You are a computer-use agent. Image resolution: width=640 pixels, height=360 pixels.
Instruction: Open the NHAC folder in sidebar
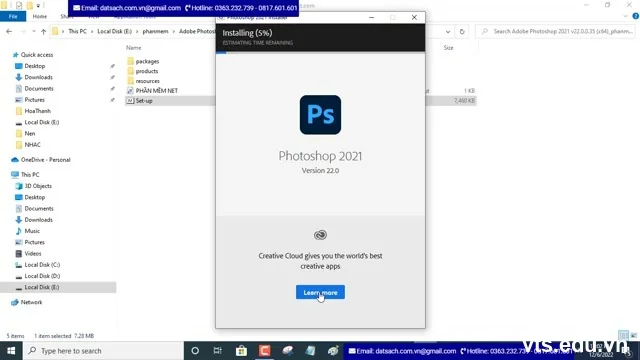(x=32, y=144)
